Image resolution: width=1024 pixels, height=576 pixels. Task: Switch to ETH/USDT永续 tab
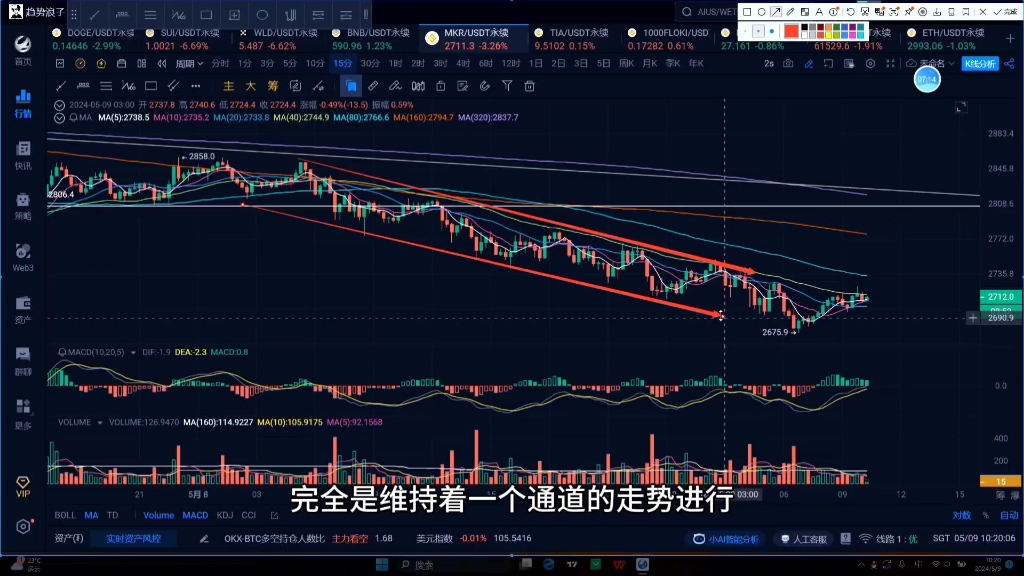coord(946,39)
